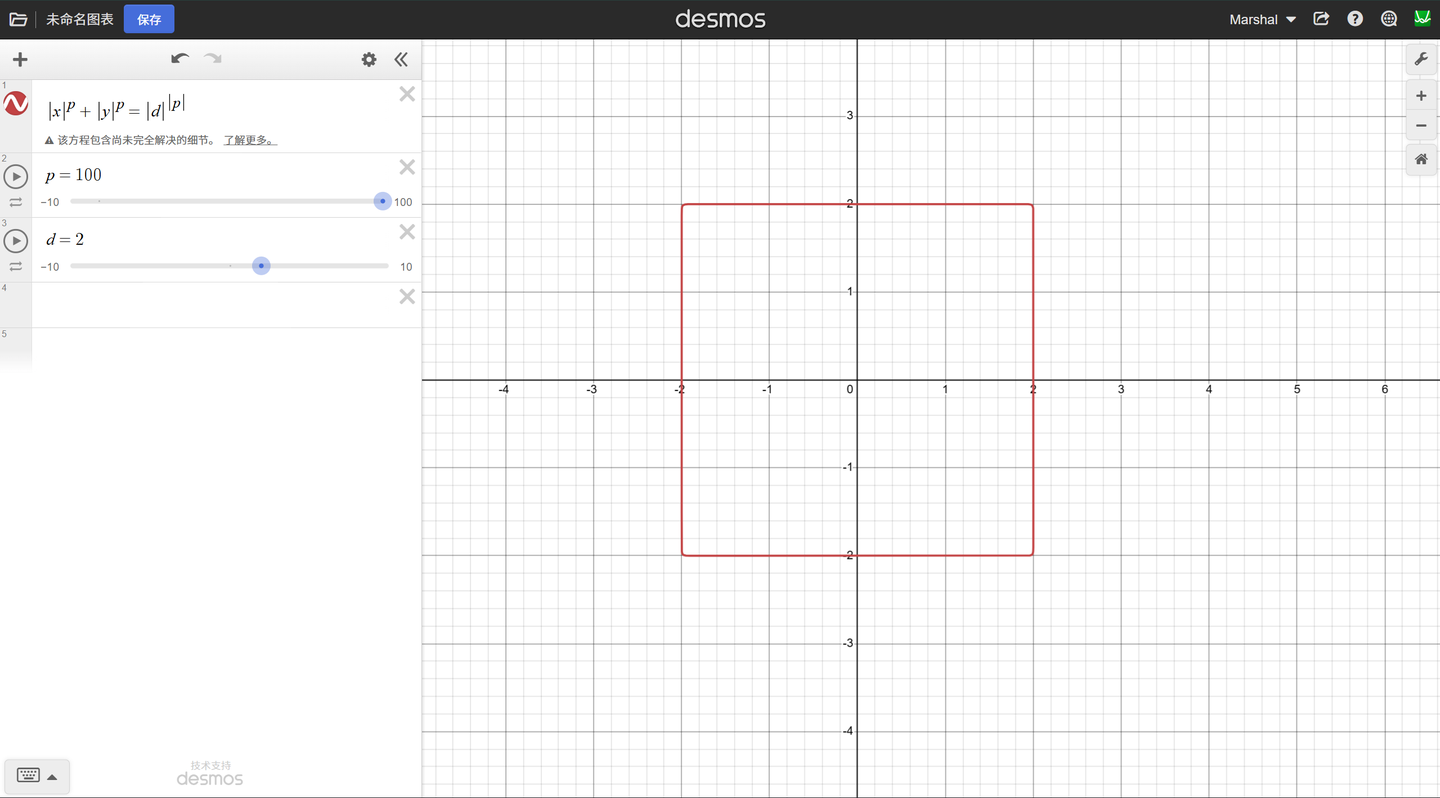Open the Marshal account dropdown
Screen dimensions: 1440x798
(x=1262, y=19)
